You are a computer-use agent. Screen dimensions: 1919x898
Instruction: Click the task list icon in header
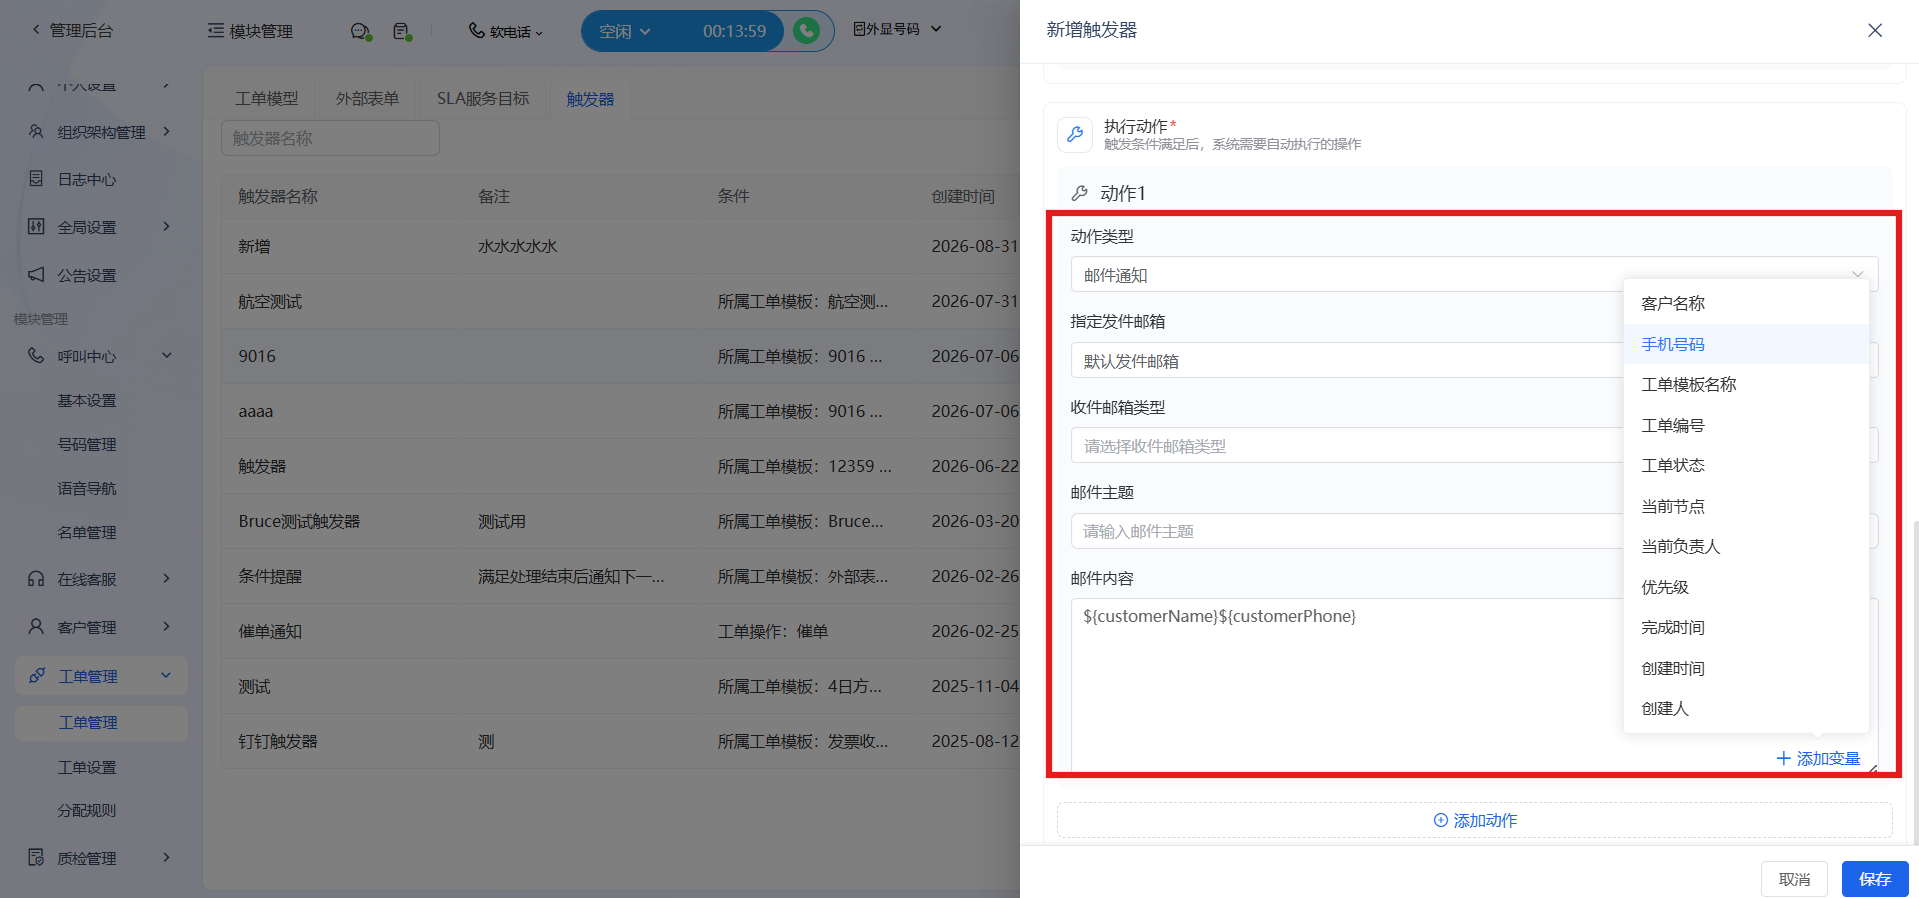click(402, 32)
